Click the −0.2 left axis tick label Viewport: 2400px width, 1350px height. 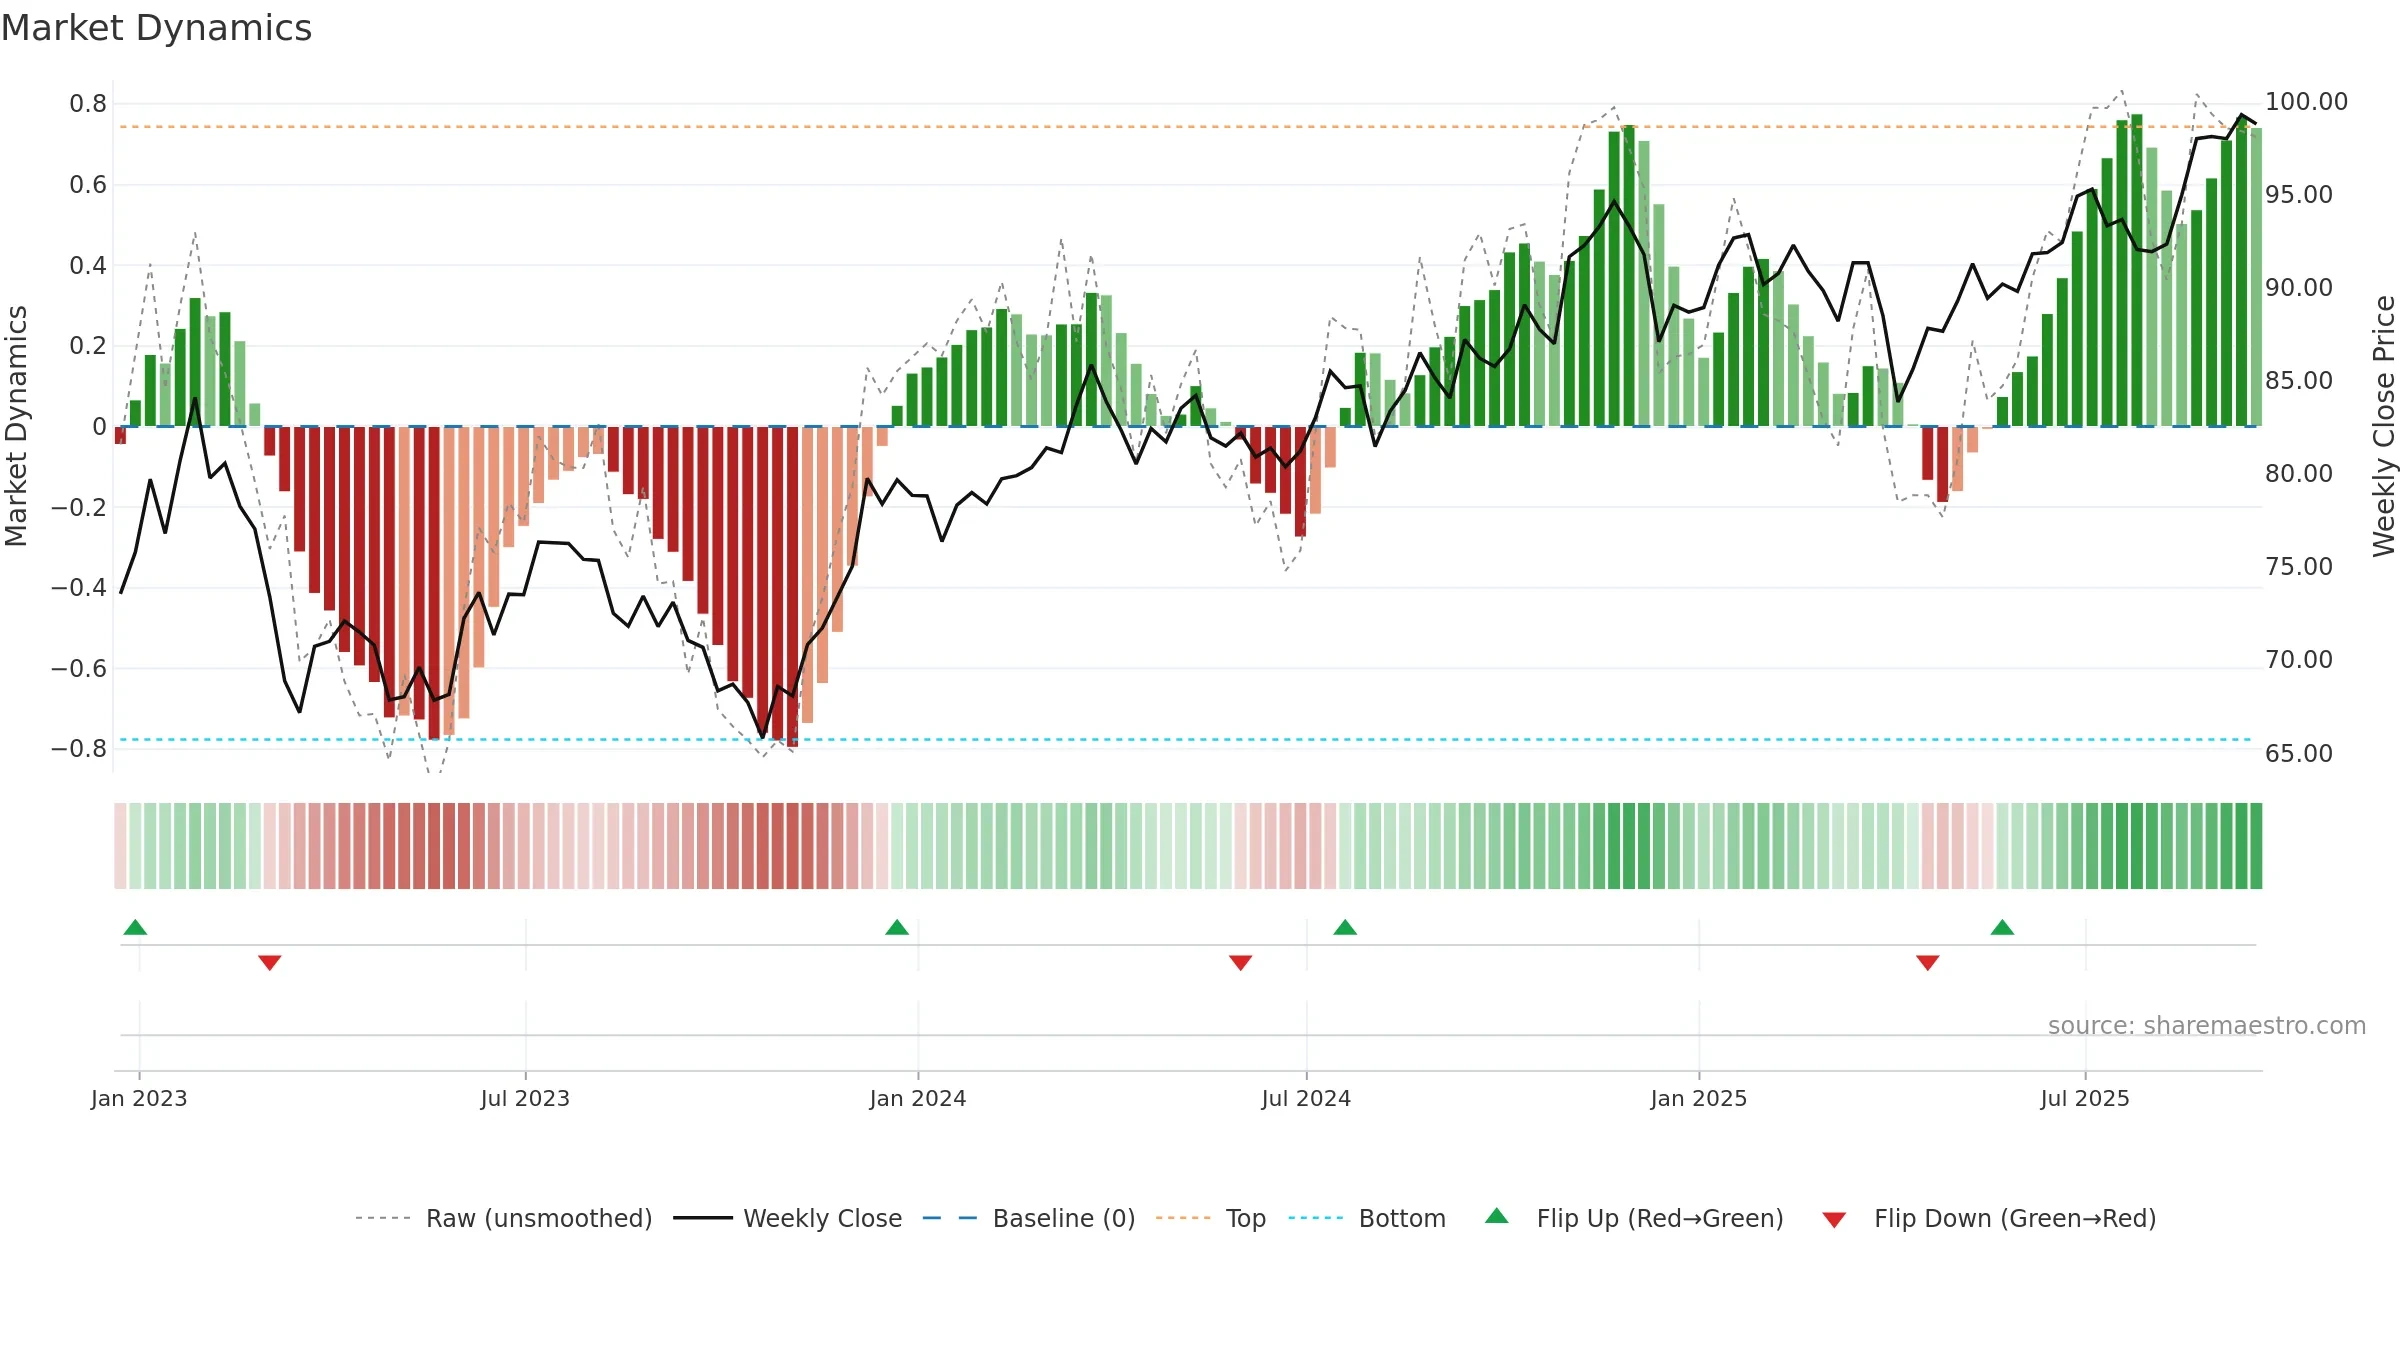[x=79, y=507]
